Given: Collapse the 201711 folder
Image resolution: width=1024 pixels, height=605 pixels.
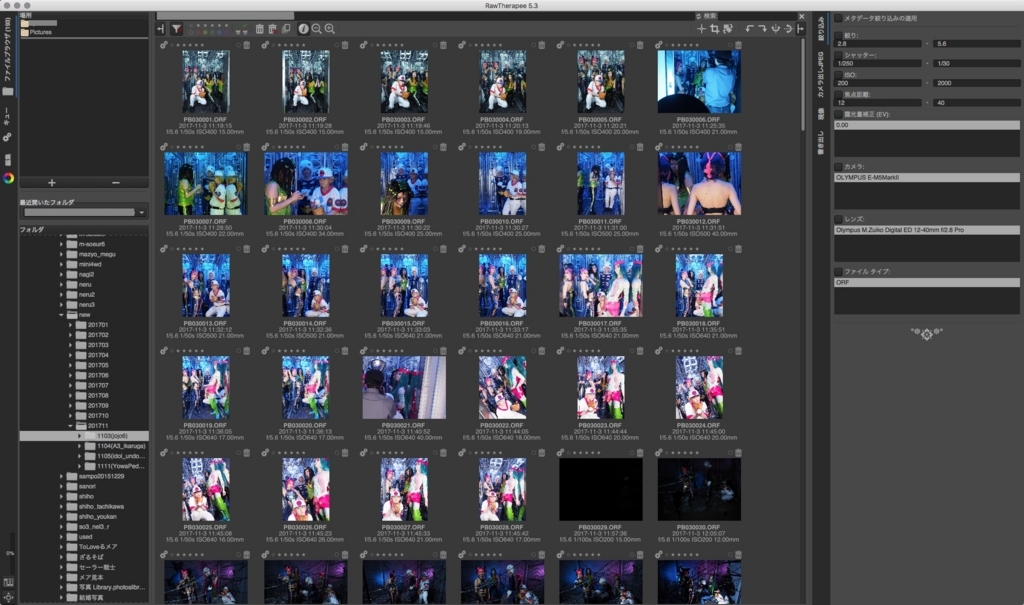Looking at the screenshot, I should point(71,426).
